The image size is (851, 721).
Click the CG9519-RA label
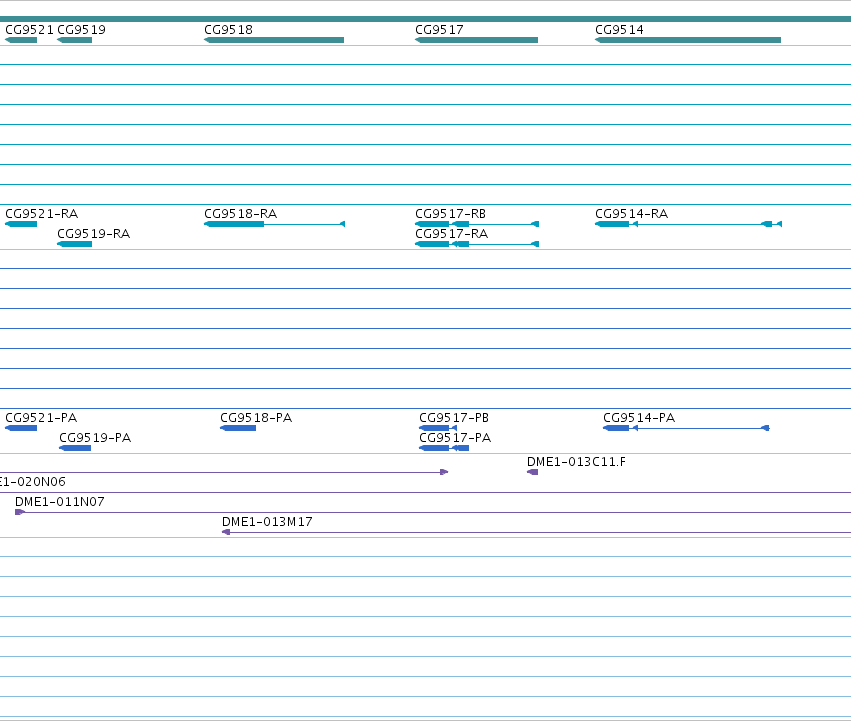tap(93, 234)
